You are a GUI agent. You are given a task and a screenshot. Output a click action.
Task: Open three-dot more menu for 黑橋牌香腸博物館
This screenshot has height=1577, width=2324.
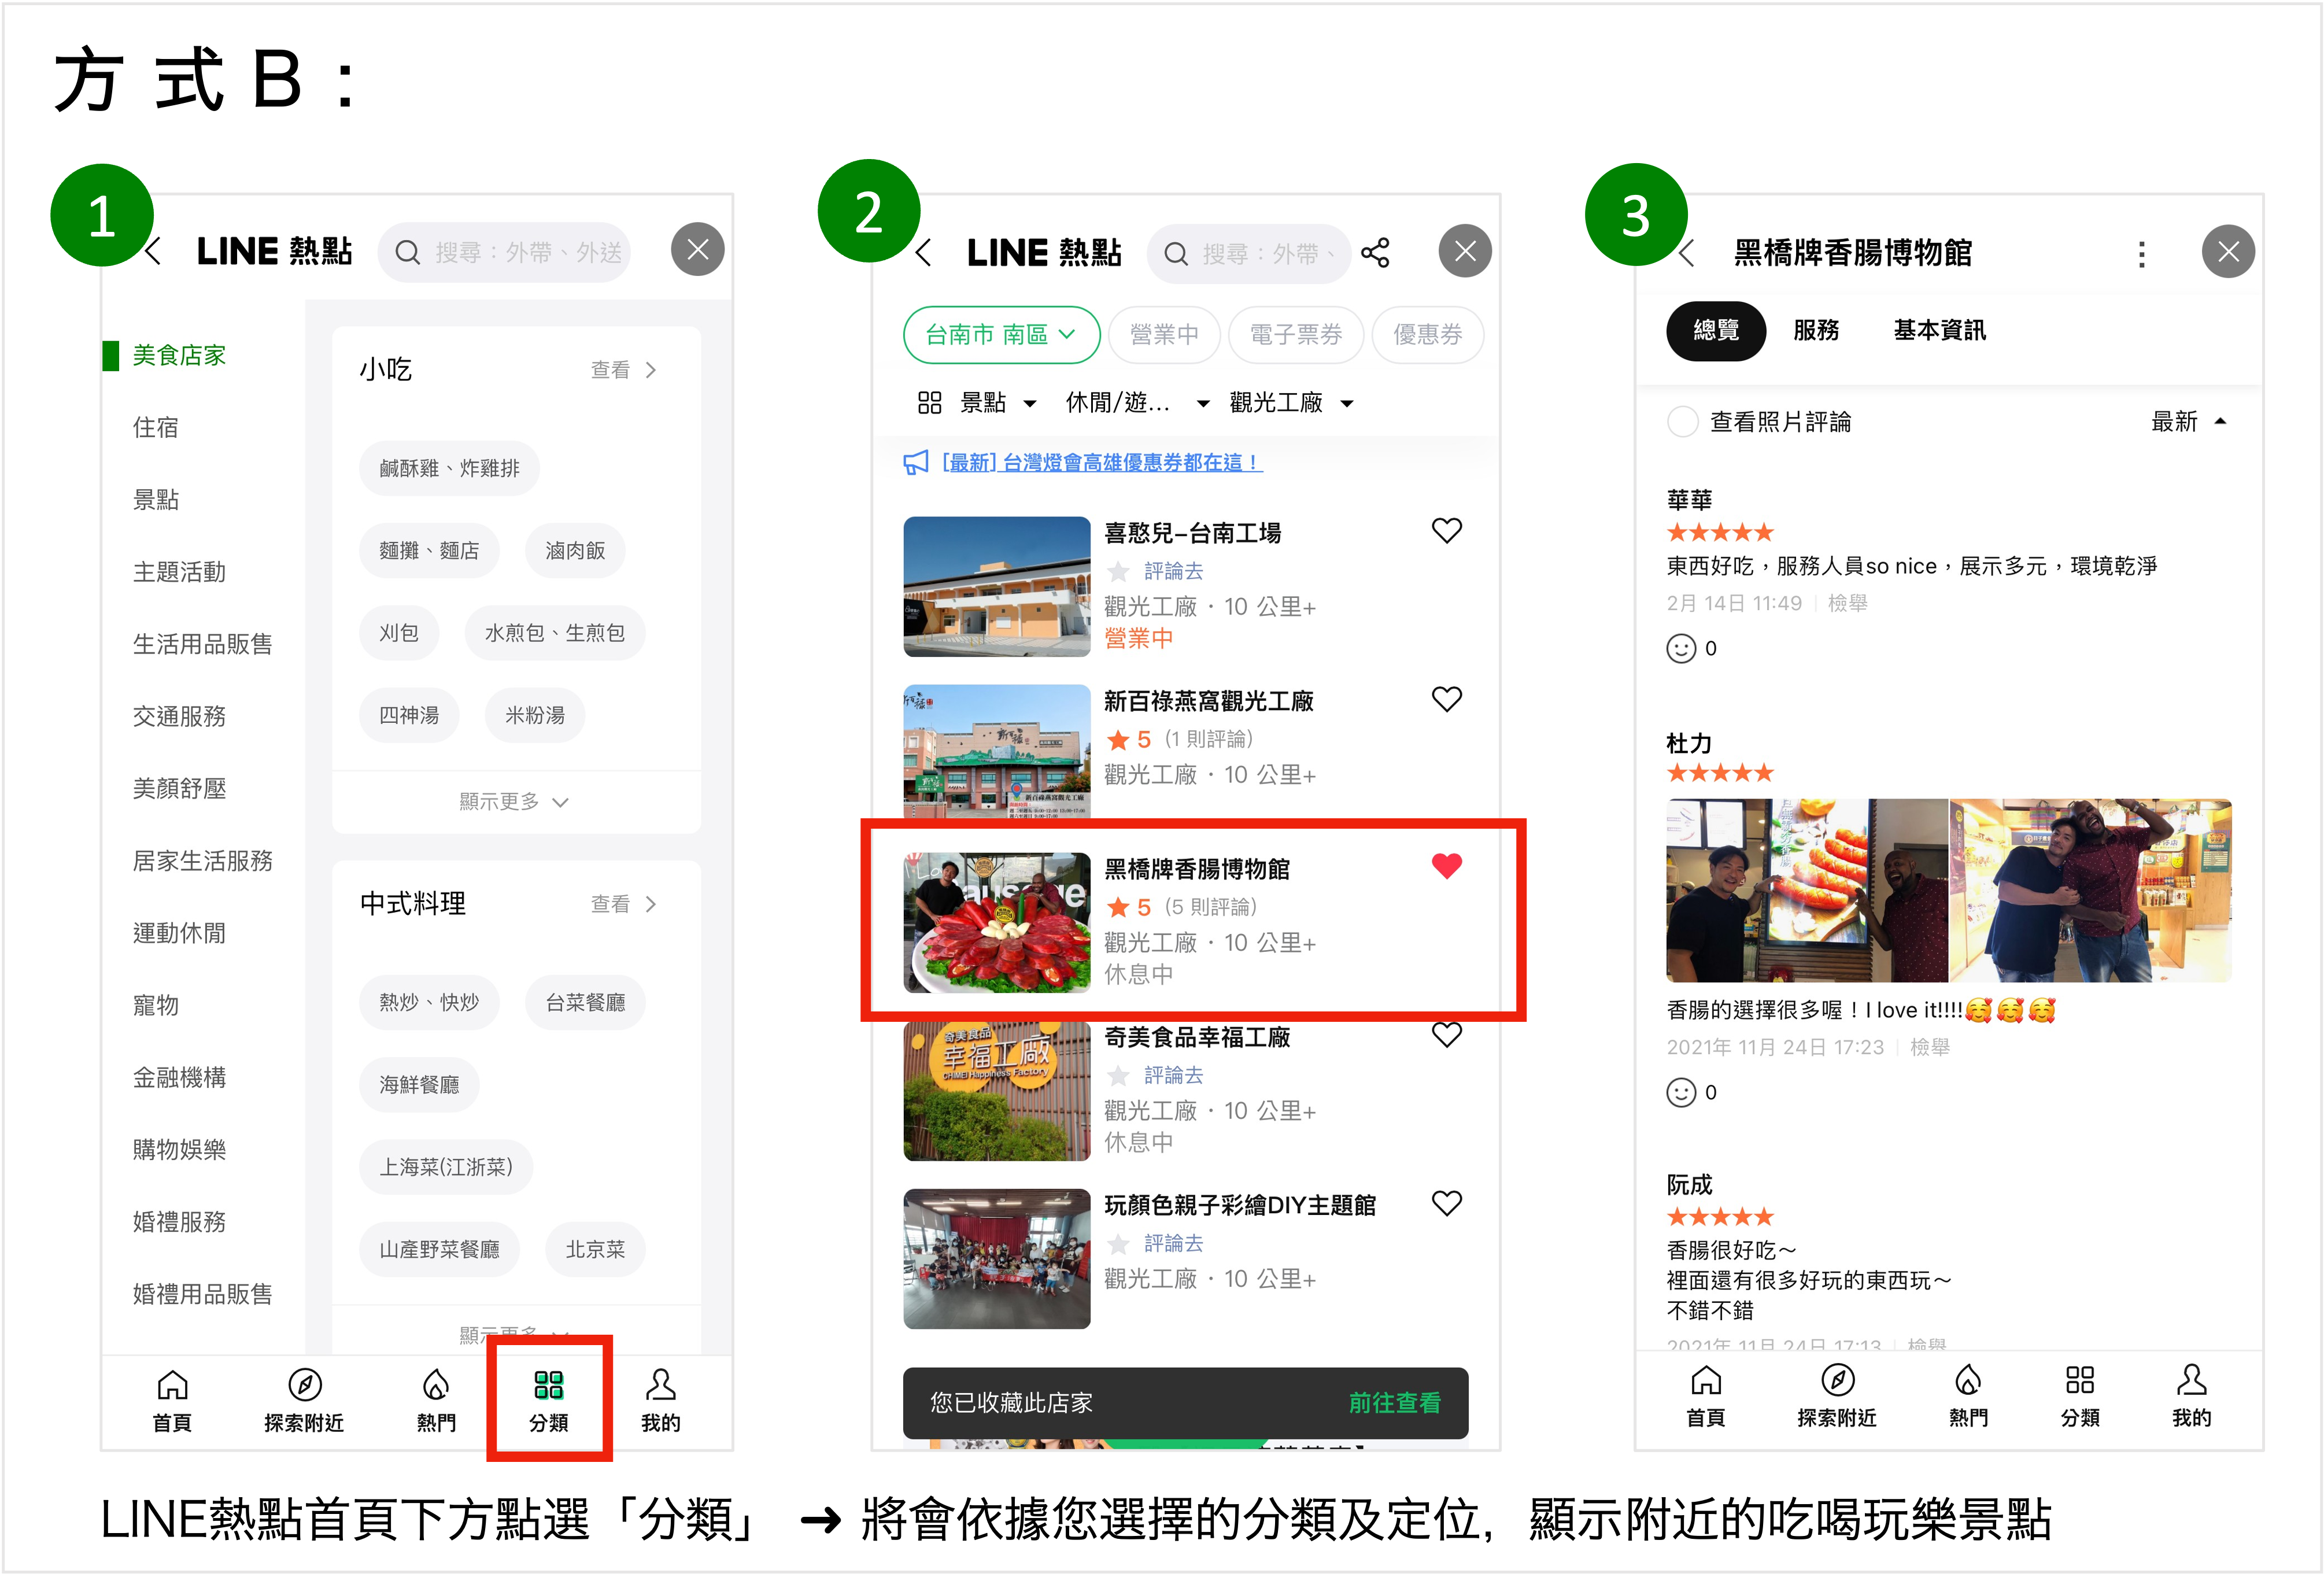(x=2141, y=254)
